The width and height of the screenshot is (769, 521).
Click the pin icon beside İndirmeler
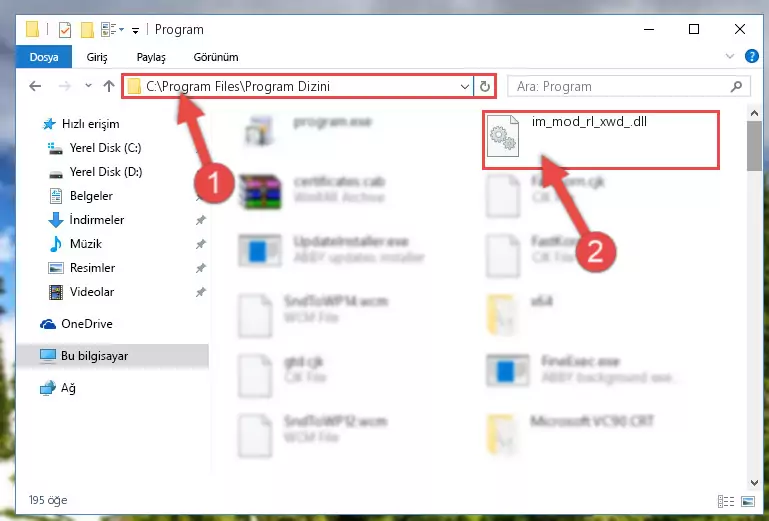[200, 220]
